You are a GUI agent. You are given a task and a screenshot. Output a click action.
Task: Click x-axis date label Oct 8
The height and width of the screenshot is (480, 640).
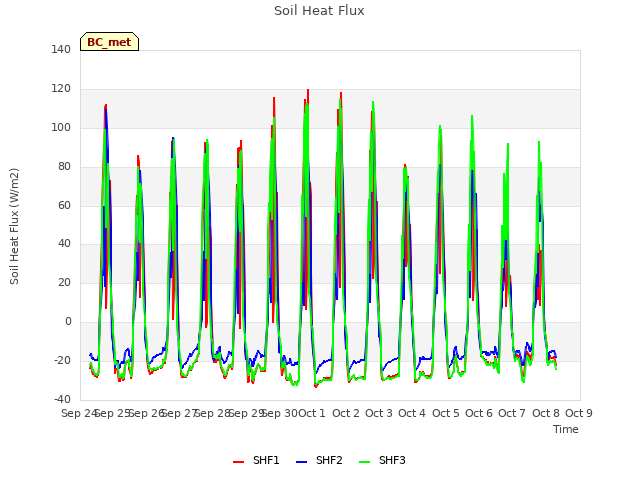coord(546,413)
